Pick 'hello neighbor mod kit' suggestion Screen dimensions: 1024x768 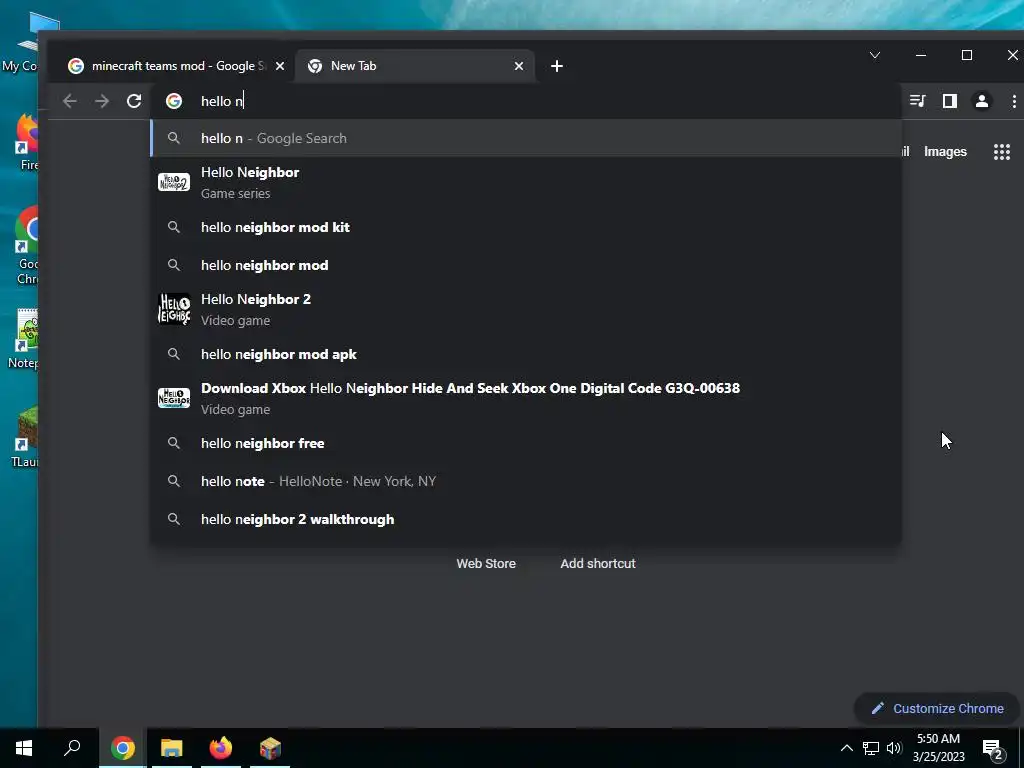tap(526, 227)
